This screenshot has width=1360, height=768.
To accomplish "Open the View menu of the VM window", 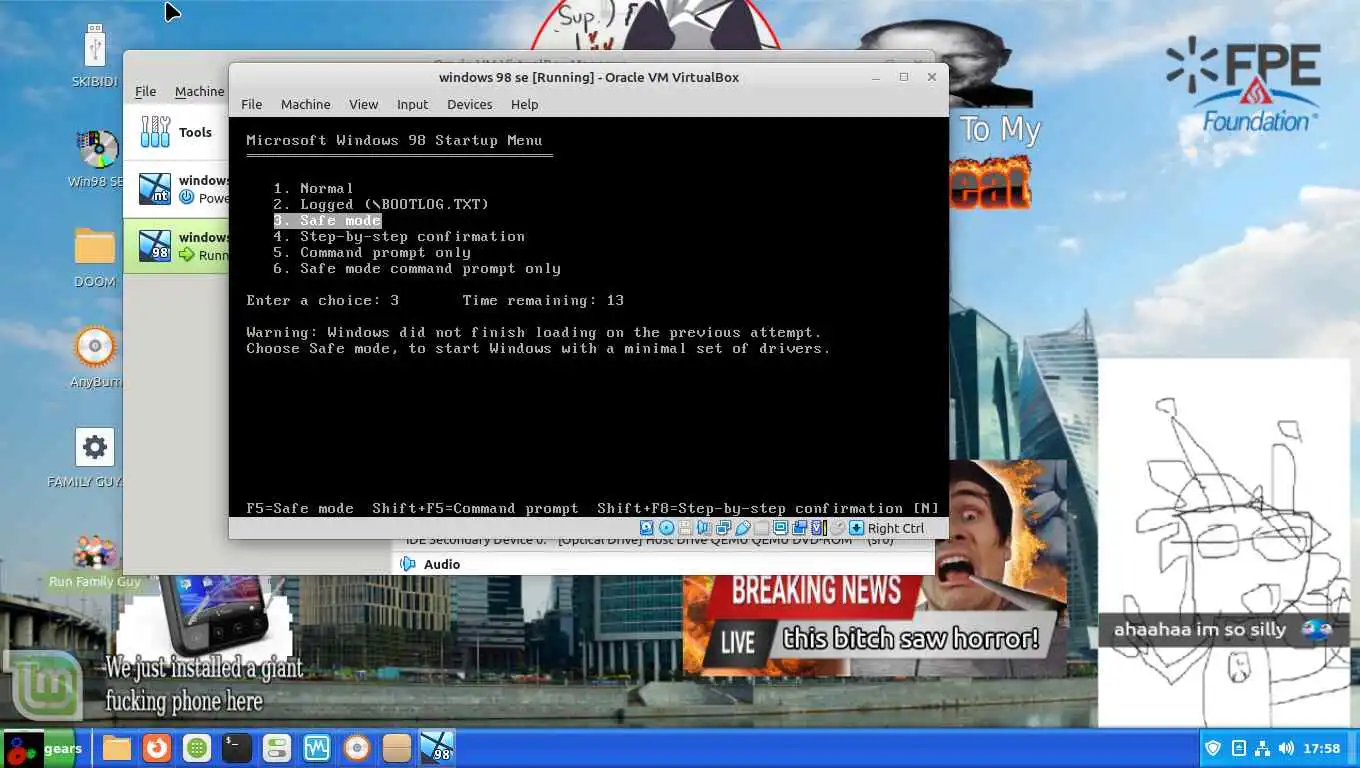I will pos(363,104).
